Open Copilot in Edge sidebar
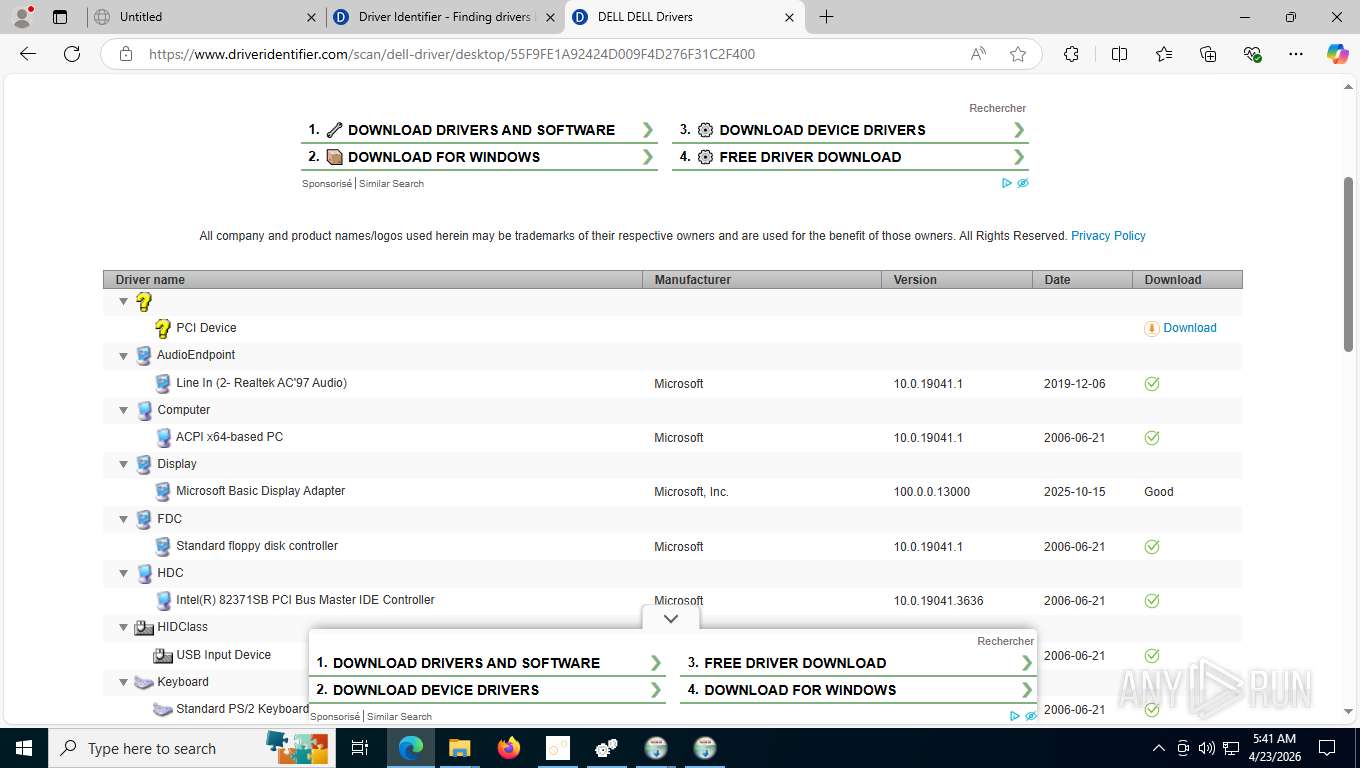The height and width of the screenshot is (768, 1360). pyautogui.click(x=1337, y=54)
